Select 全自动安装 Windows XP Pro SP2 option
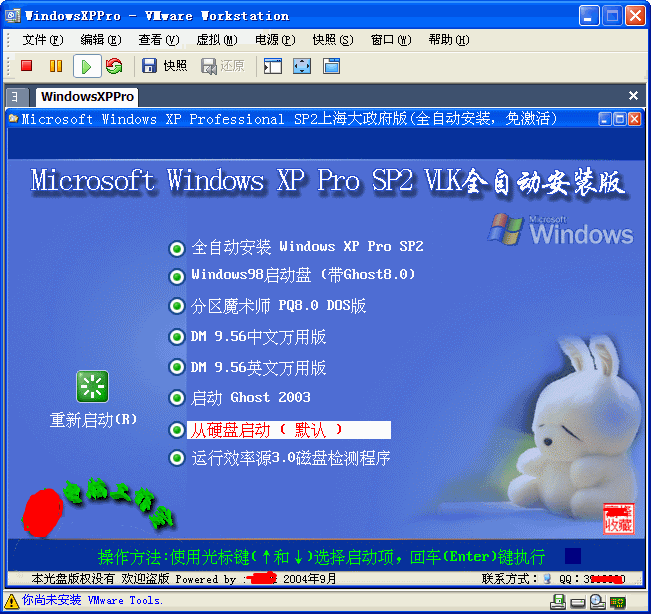Image resolution: width=651 pixels, height=614 pixels. (296, 247)
